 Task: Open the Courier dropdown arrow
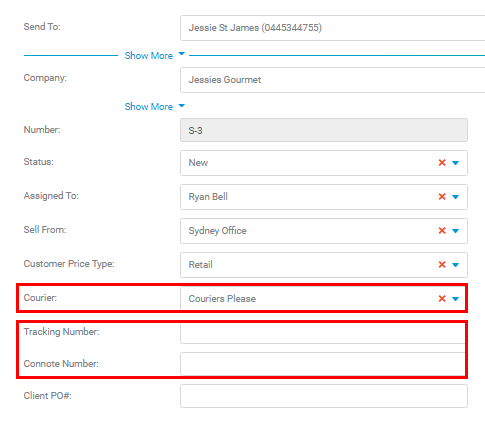pyautogui.click(x=455, y=299)
